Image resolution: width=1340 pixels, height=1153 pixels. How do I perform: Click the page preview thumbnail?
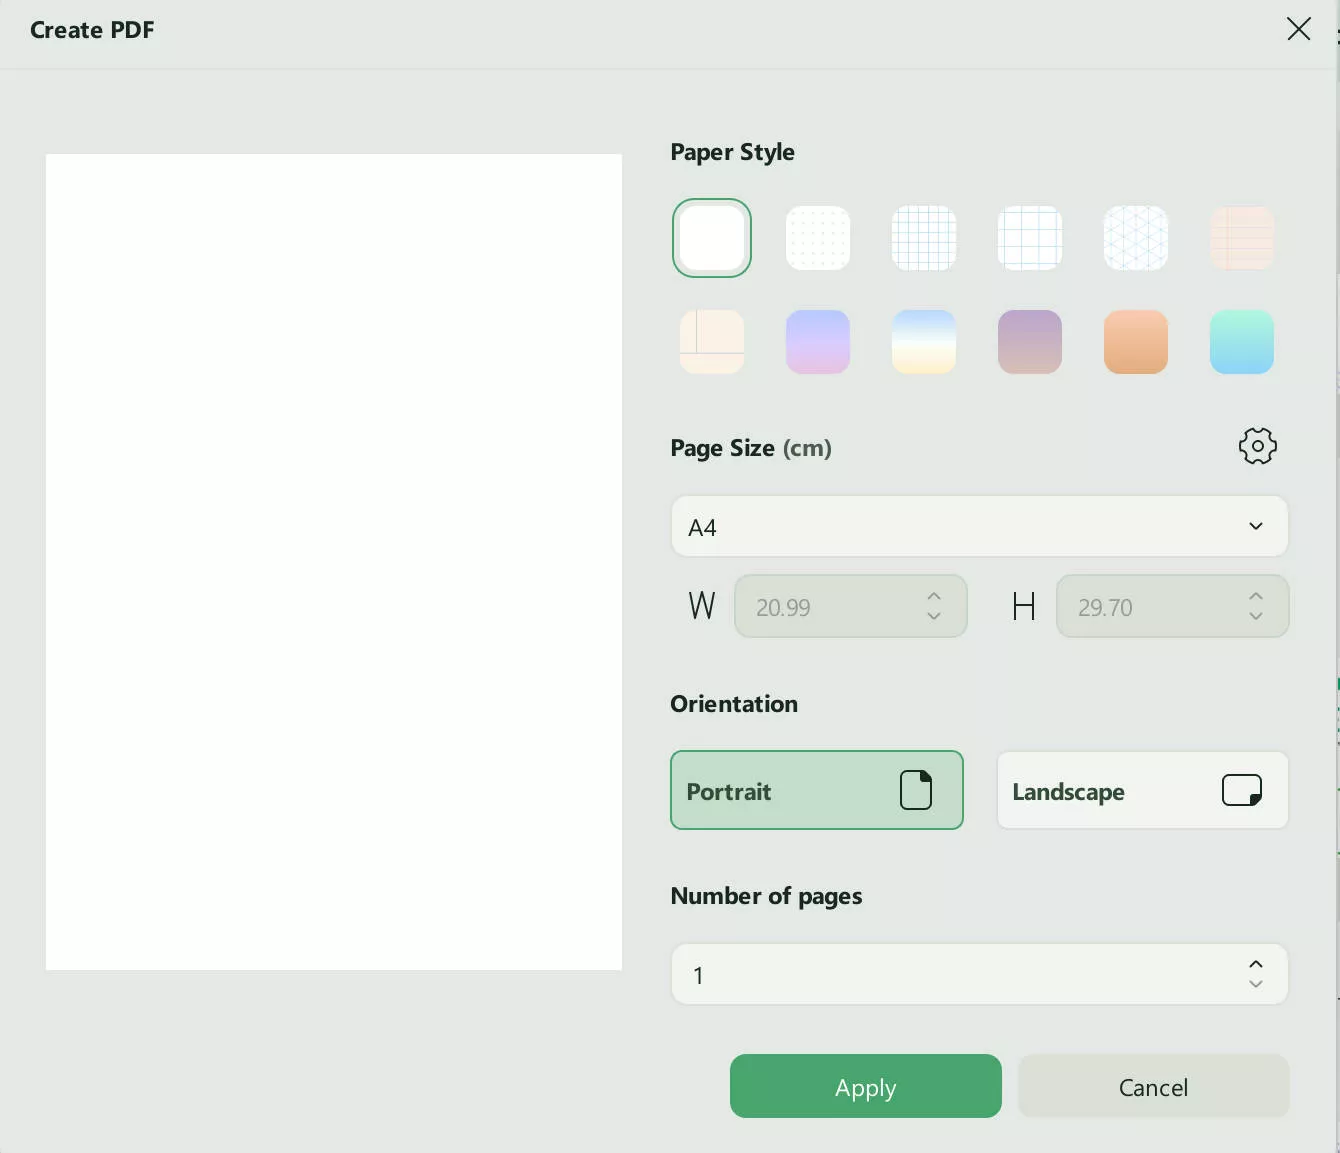click(x=333, y=562)
